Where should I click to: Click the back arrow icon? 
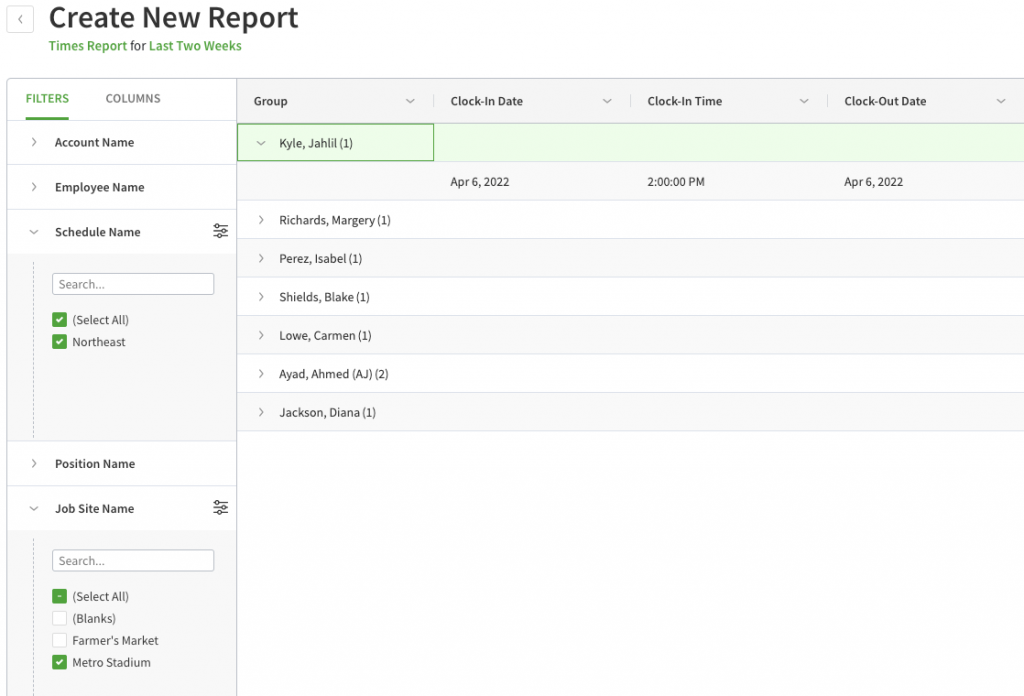20,18
